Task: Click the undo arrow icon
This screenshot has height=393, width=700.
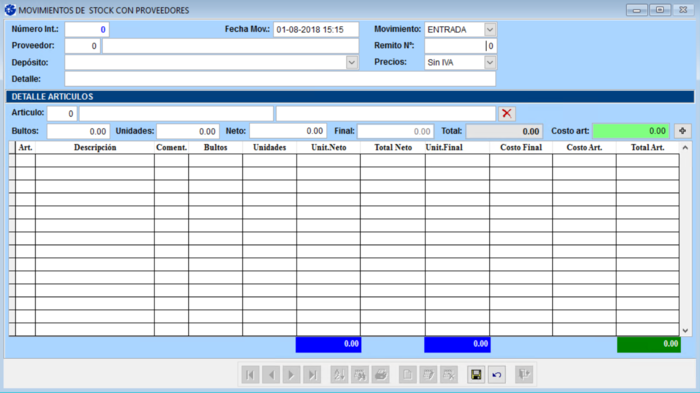Action: pyautogui.click(x=497, y=374)
